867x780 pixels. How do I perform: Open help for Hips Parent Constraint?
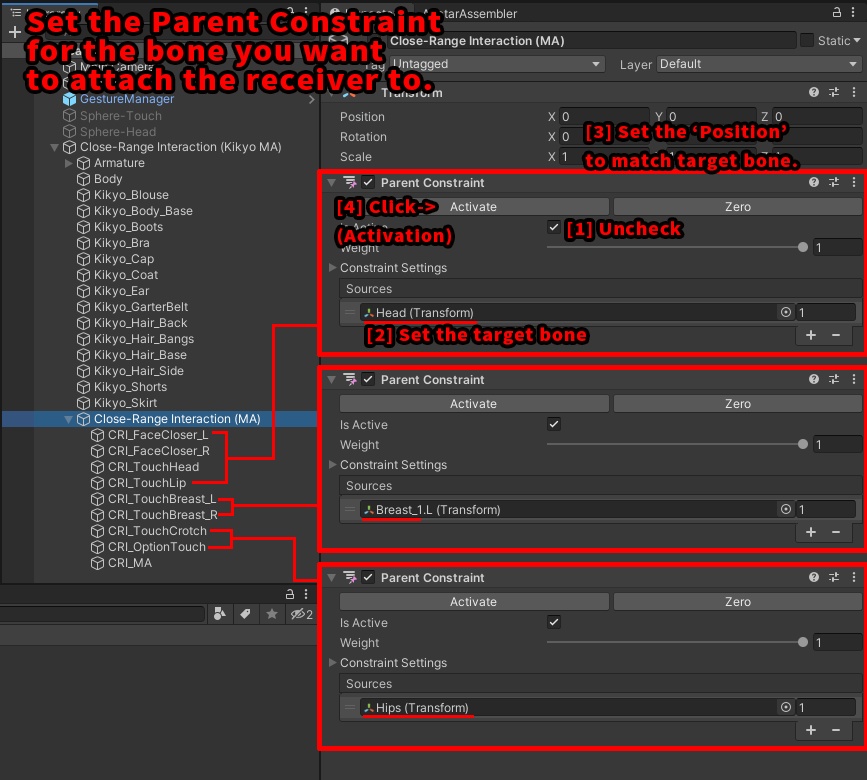tap(813, 577)
